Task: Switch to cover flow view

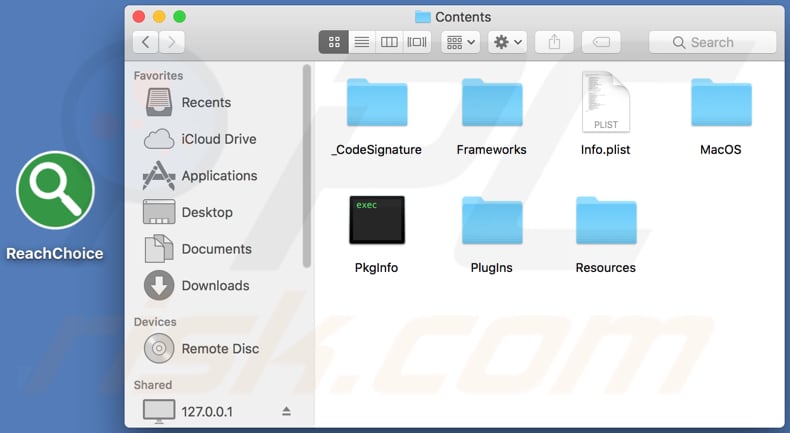Action: pyautogui.click(x=416, y=42)
